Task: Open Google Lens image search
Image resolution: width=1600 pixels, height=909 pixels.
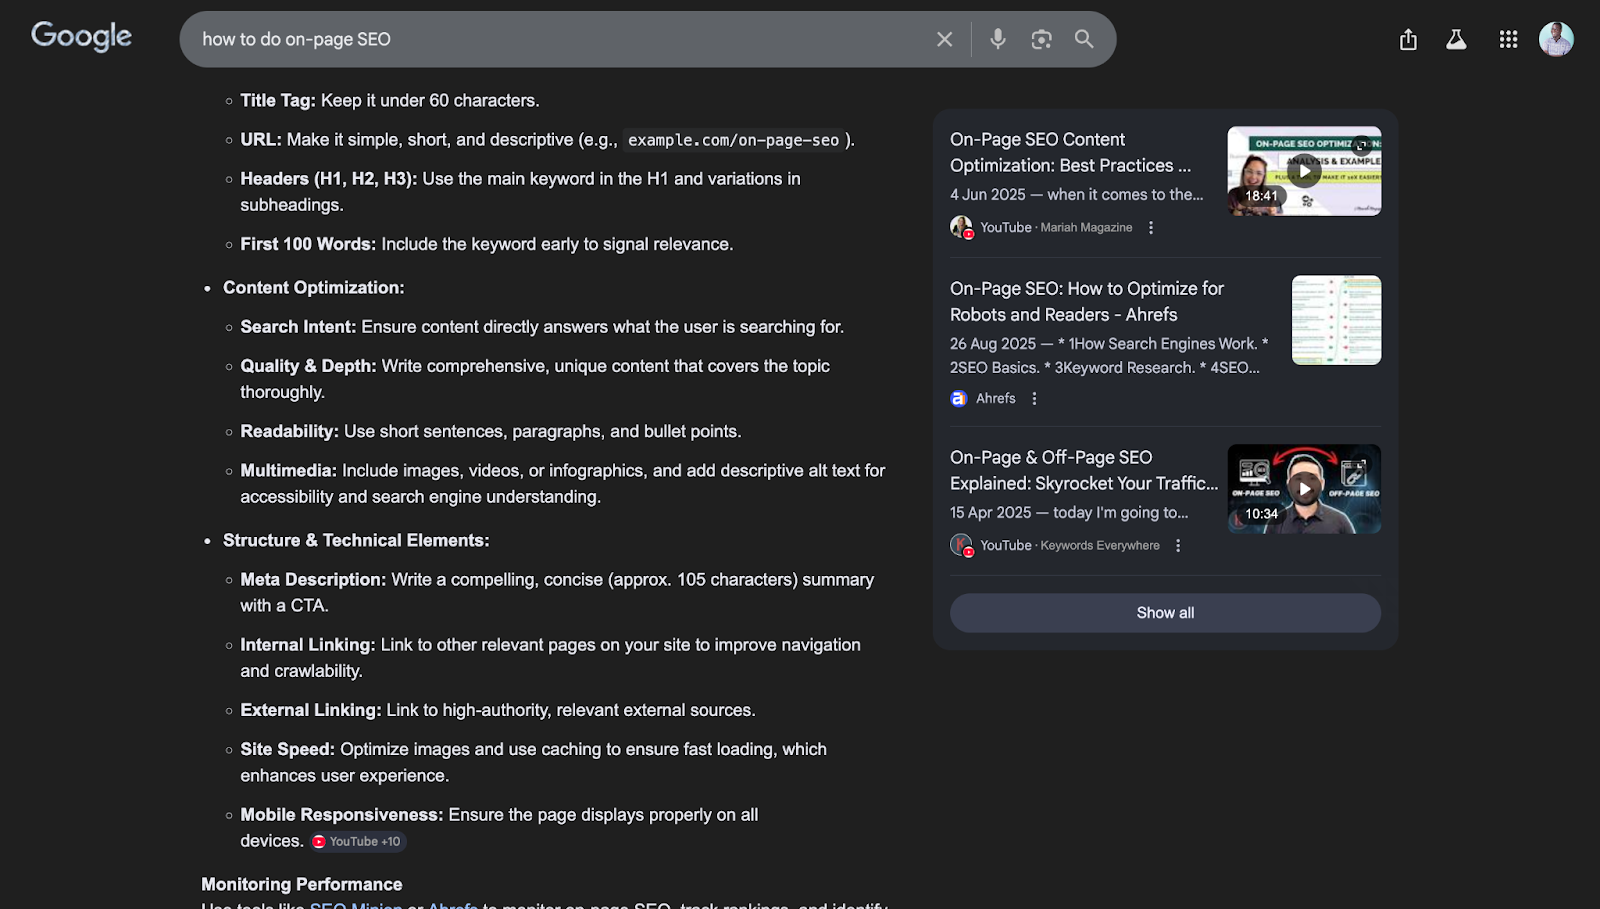Action: click(x=1041, y=39)
